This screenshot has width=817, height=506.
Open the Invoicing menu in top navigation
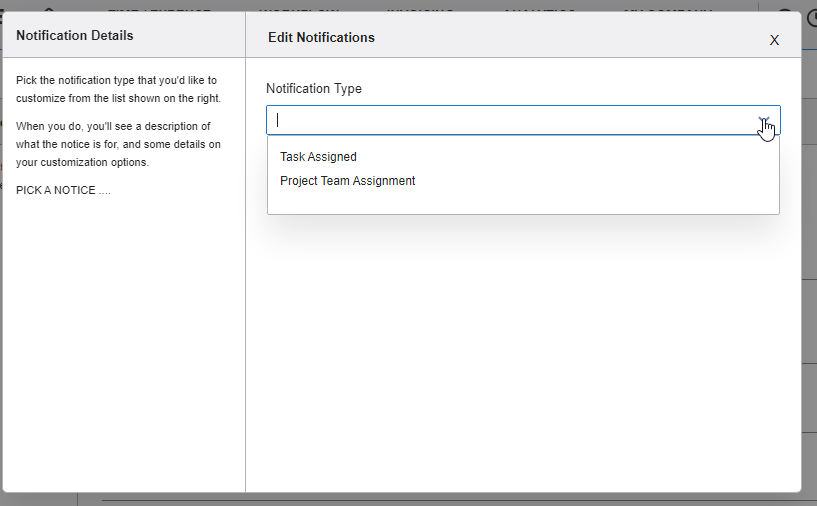(420, 9)
